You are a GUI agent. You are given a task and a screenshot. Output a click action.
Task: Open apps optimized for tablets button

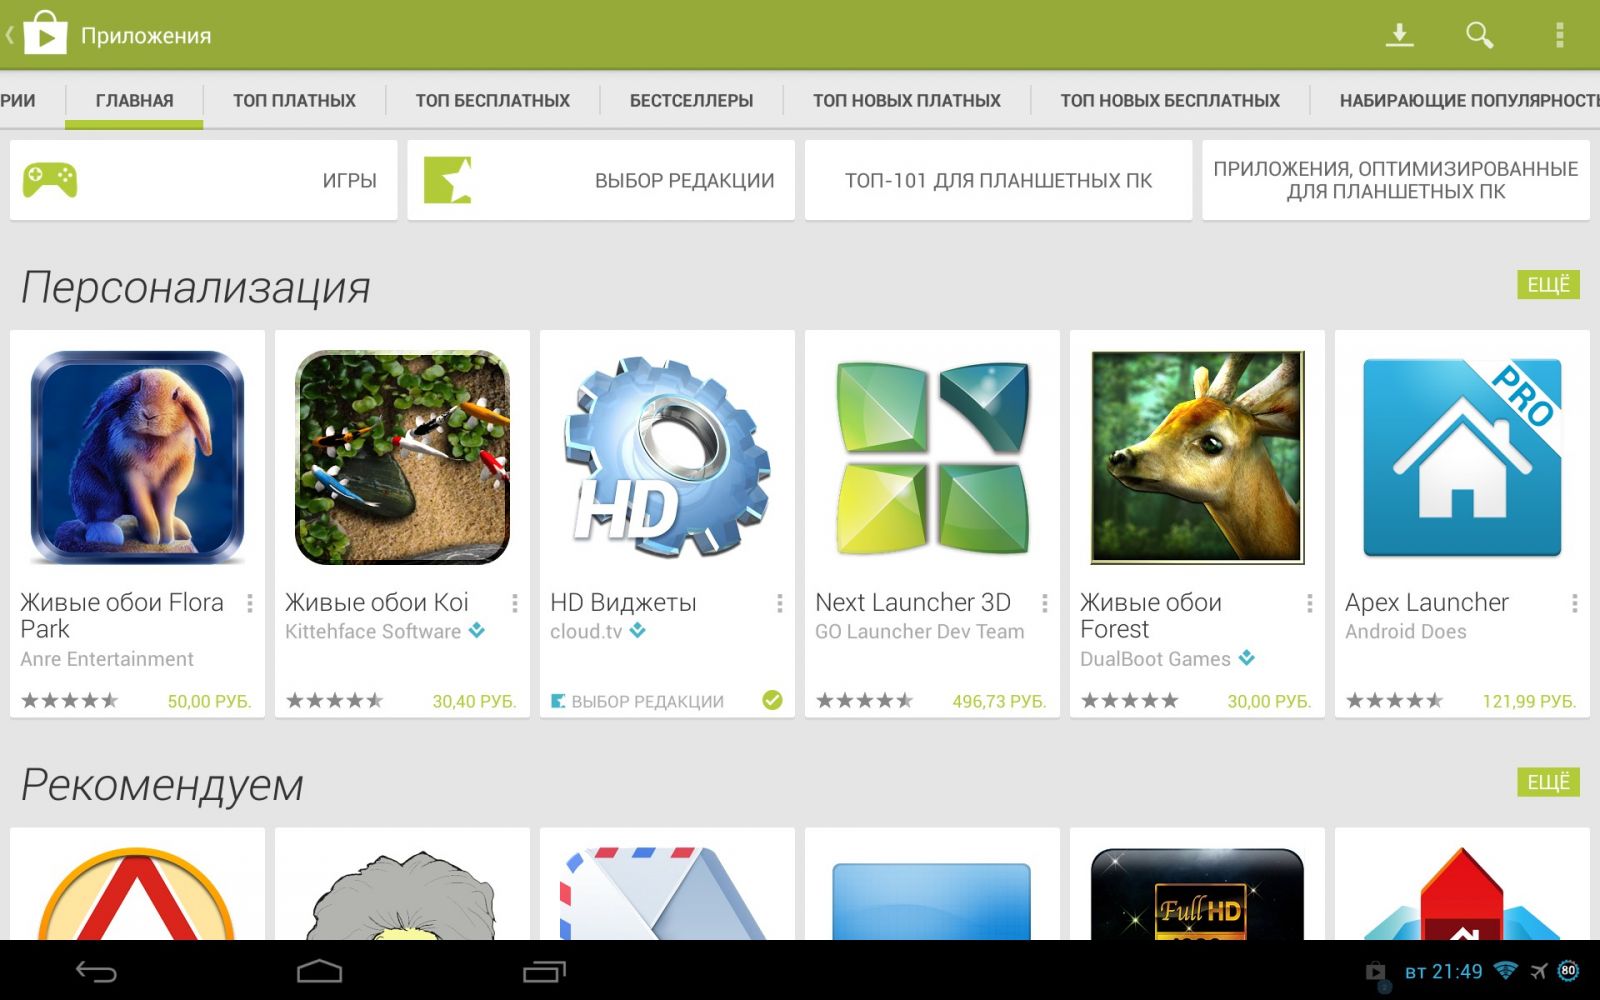point(1396,180)
